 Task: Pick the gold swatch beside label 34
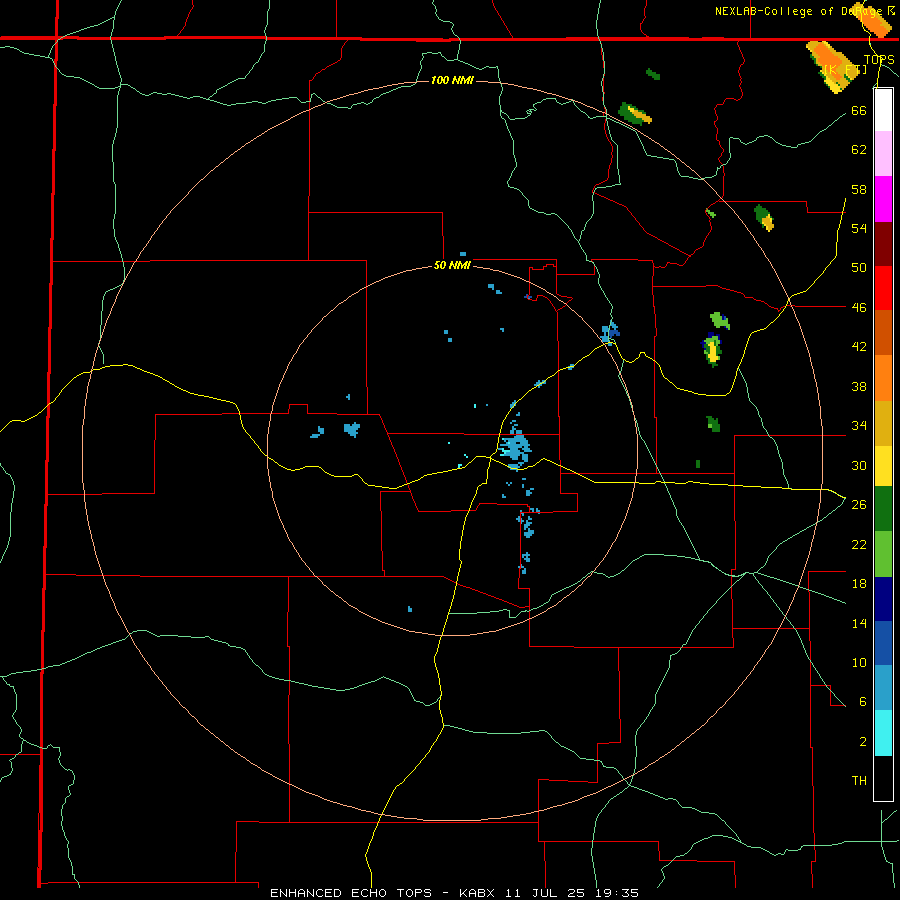pos(883,423)
